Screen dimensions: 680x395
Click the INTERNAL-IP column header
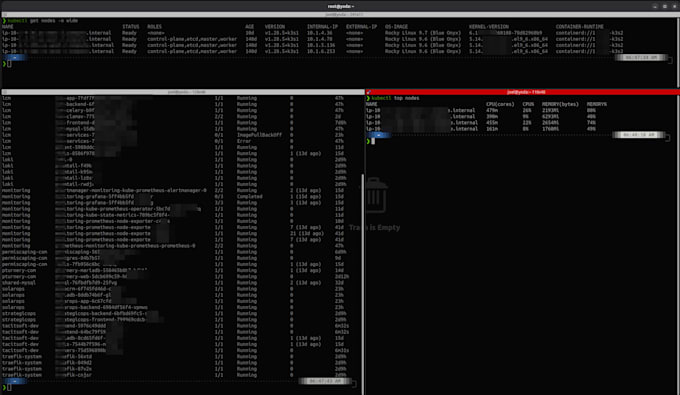point(322,27)
